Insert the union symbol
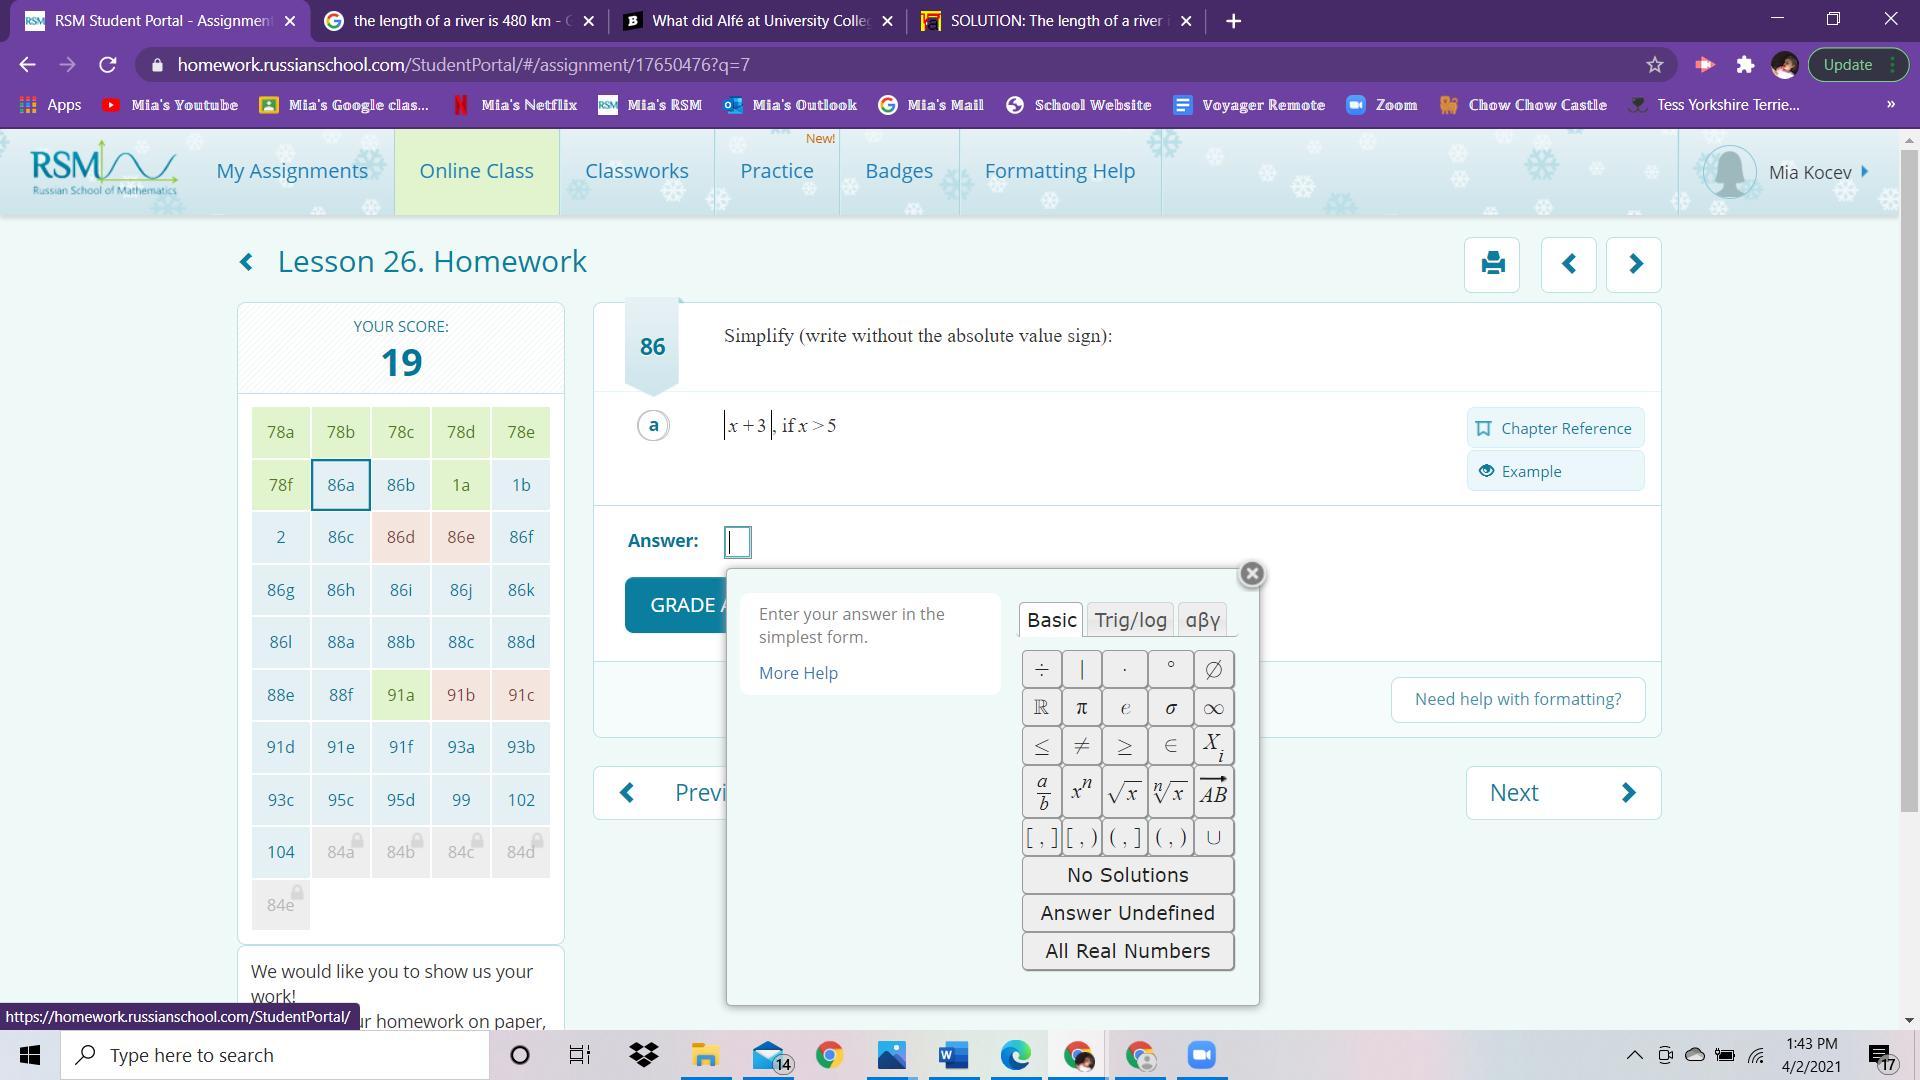 pos(1213,838)
